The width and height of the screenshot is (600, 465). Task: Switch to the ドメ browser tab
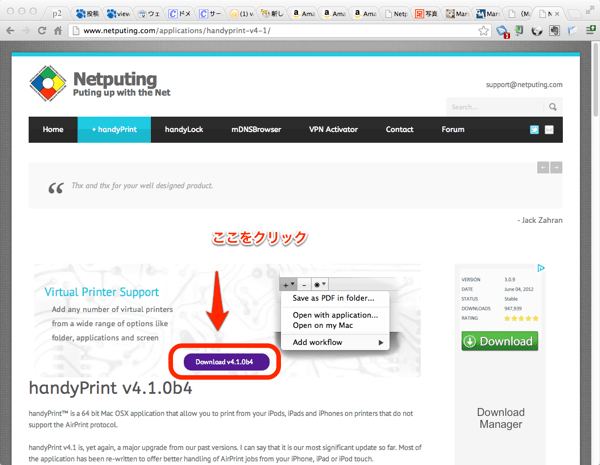[179, 14]
